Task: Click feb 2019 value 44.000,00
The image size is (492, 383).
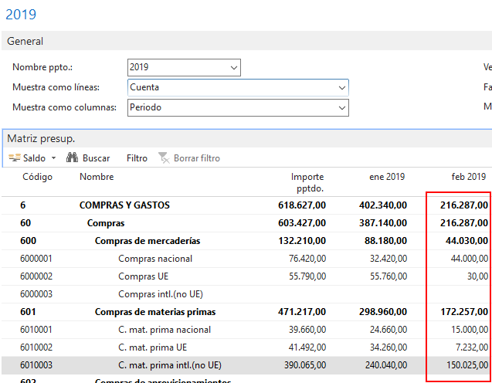Action: [469, 259]
